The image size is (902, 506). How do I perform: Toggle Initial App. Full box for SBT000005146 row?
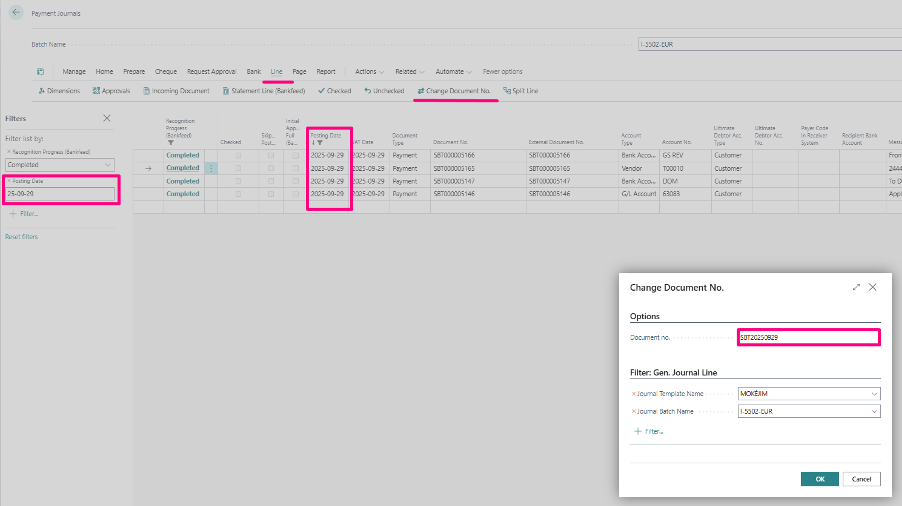tap(295, 194)
